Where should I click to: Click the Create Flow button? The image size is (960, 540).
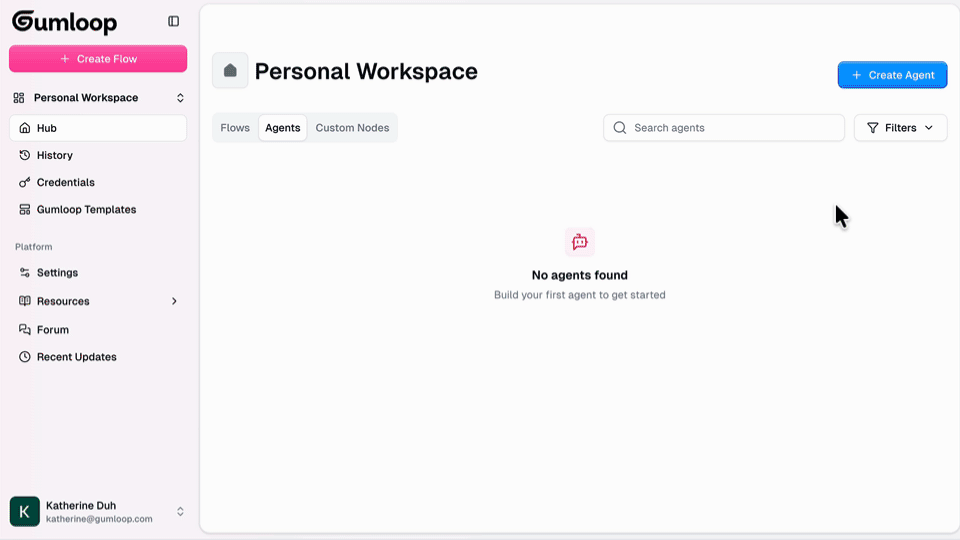[98, 59]
